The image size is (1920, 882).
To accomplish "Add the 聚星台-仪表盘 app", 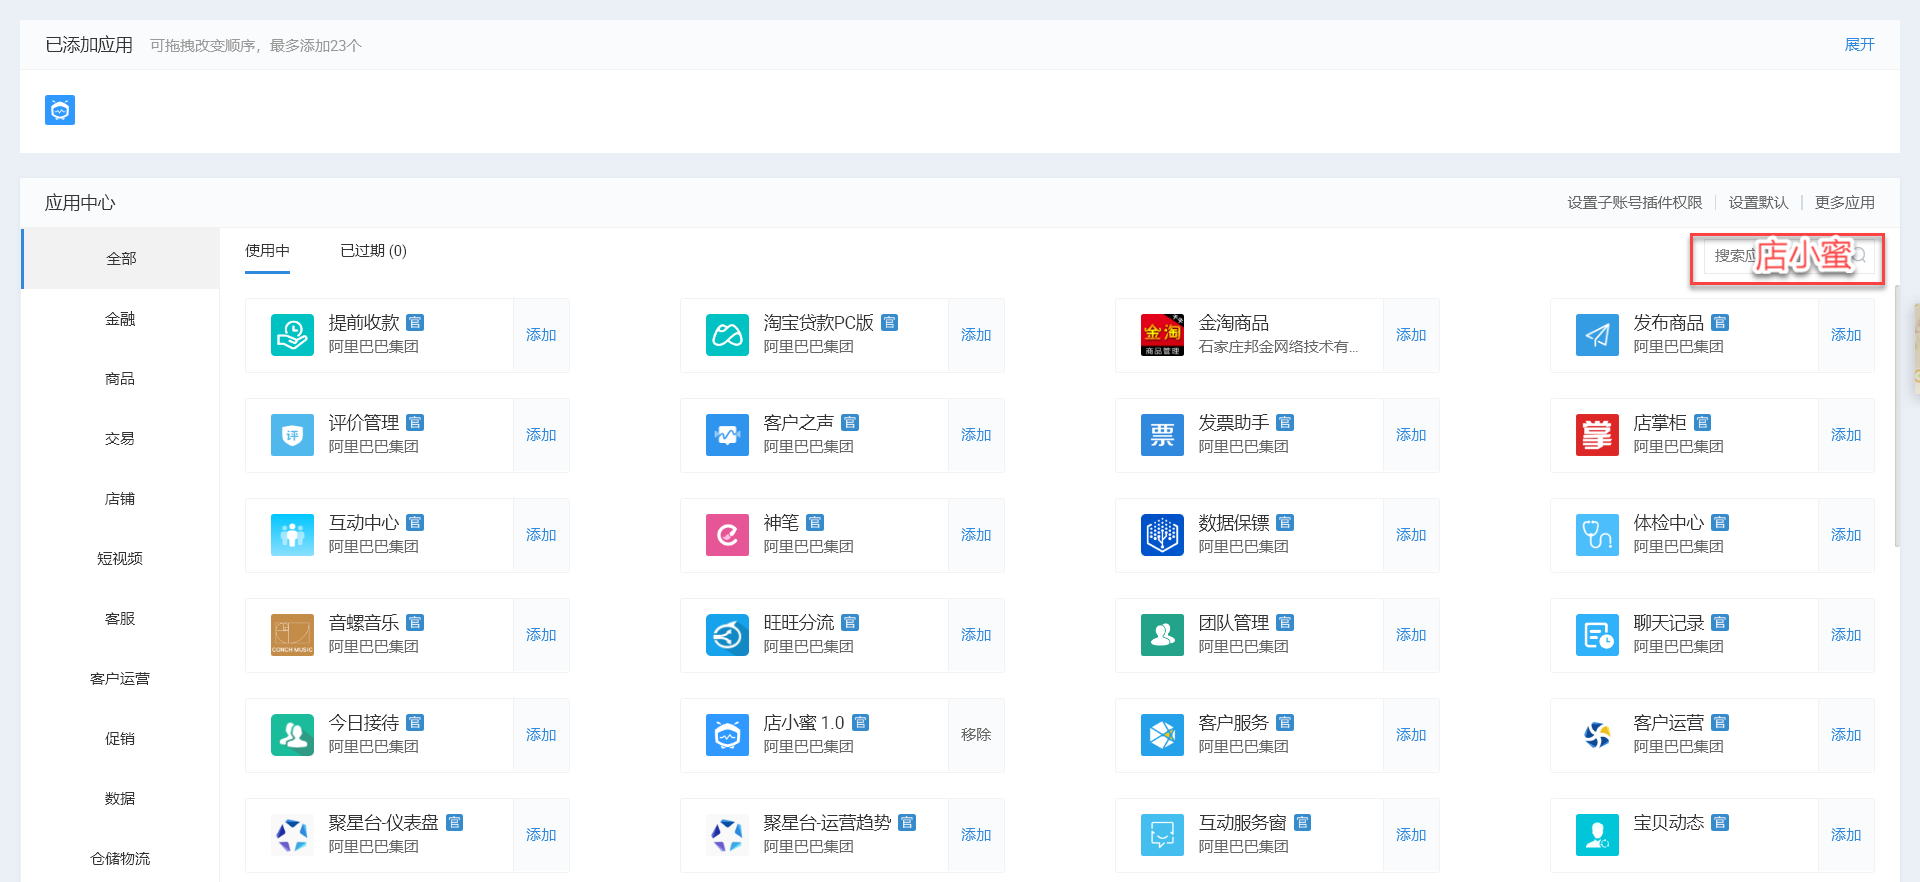I will 541,835.
